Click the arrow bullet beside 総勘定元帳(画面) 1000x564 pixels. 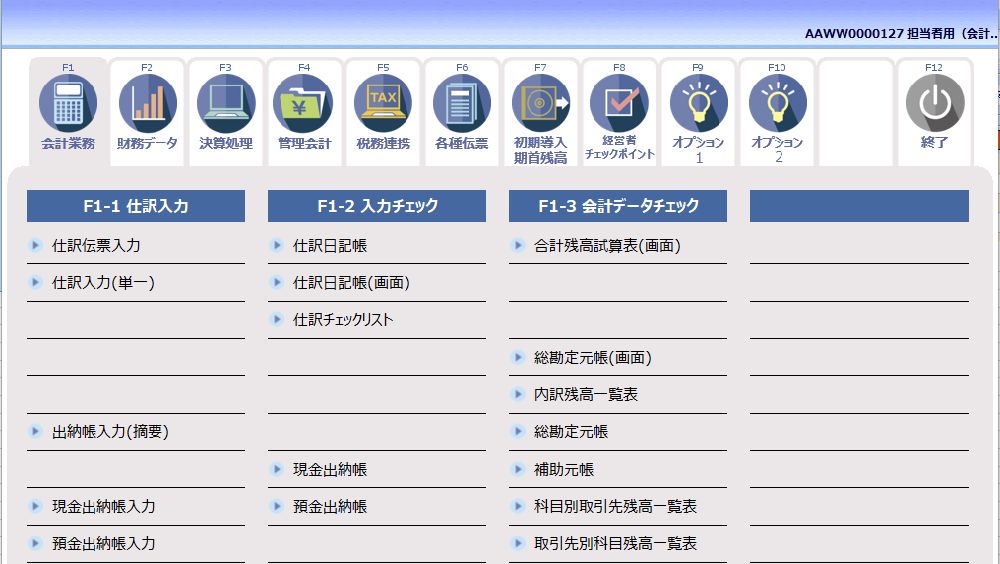click(x=518, y=357)
